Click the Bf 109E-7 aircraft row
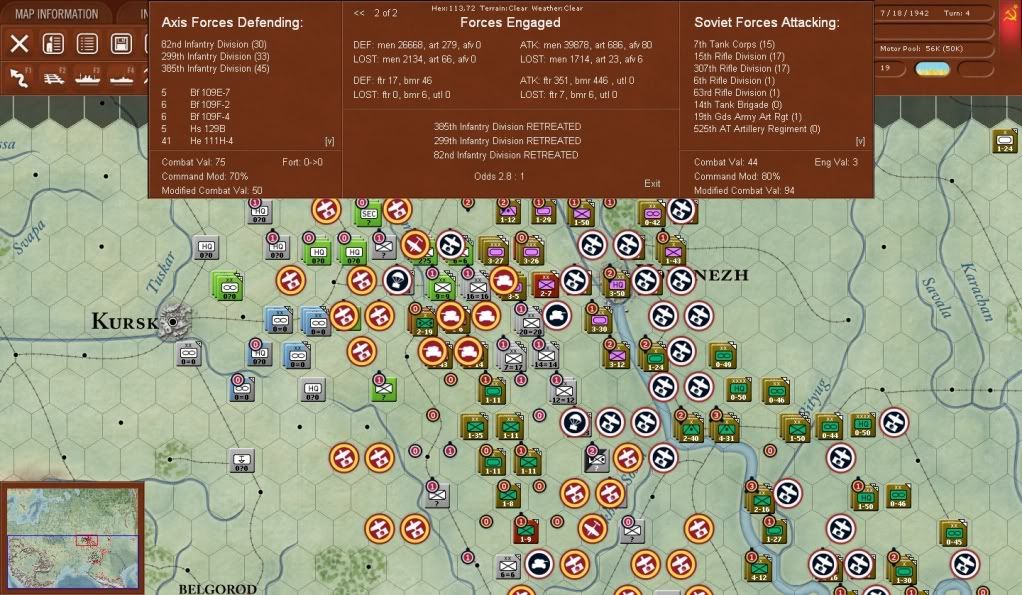Screen dimensions: 1022x595 click(x=196, y=93)
